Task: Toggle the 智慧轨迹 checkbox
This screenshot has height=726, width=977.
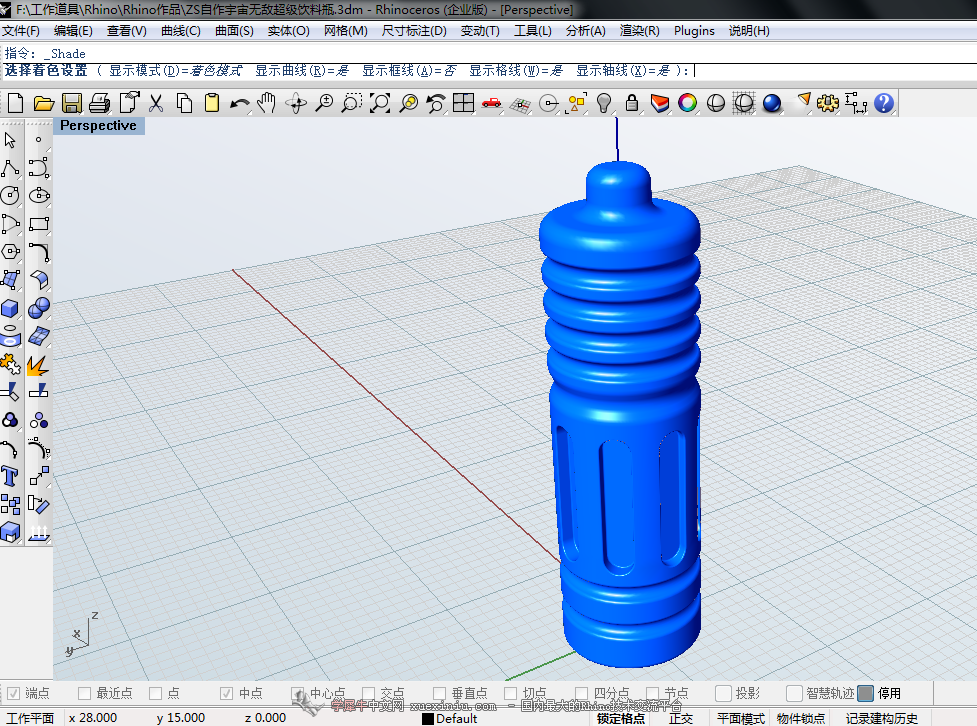Action: click(x=794, y=693)
